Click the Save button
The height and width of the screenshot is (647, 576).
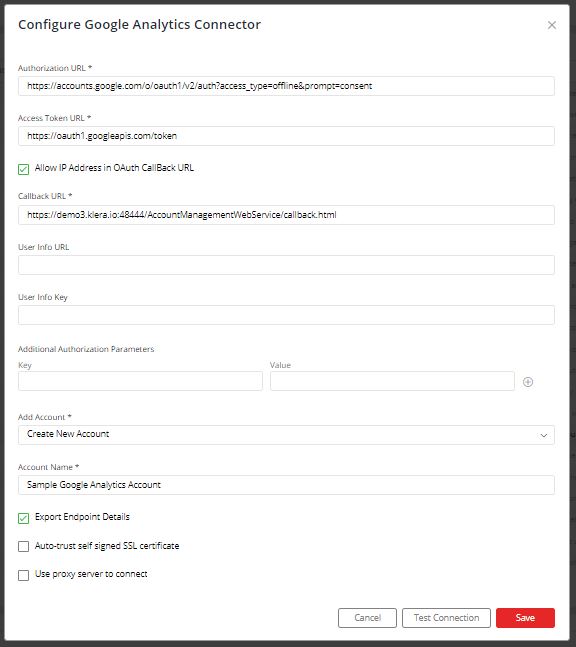[x=525, y=618]
